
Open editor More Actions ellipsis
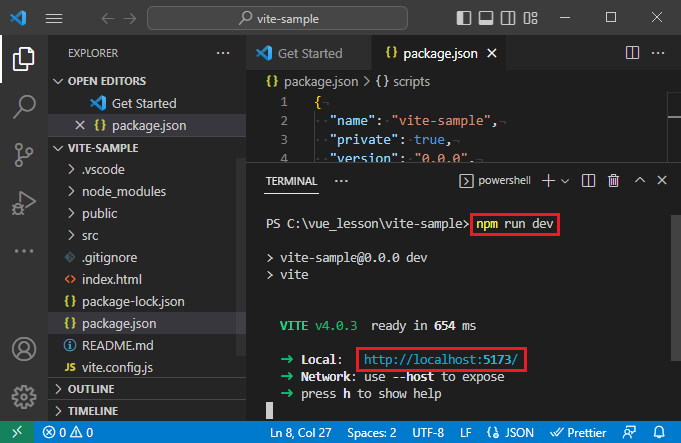point(658,53)
